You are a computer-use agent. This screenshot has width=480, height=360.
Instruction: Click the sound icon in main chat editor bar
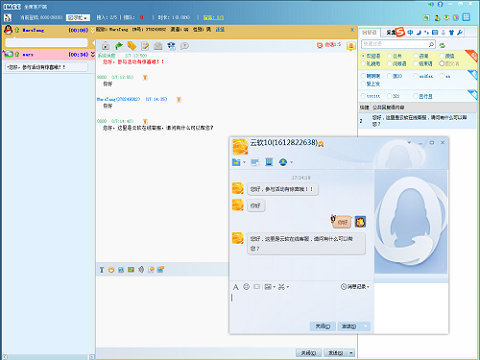point(141,269)
